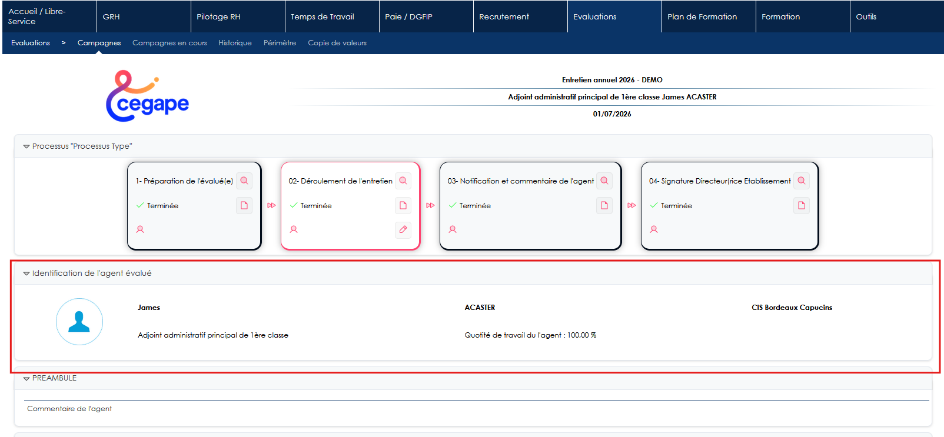Open document icon on Préparation de l'évalué(e) card
The width and height of the screenshot is (944, 437).
click(244, 205)
